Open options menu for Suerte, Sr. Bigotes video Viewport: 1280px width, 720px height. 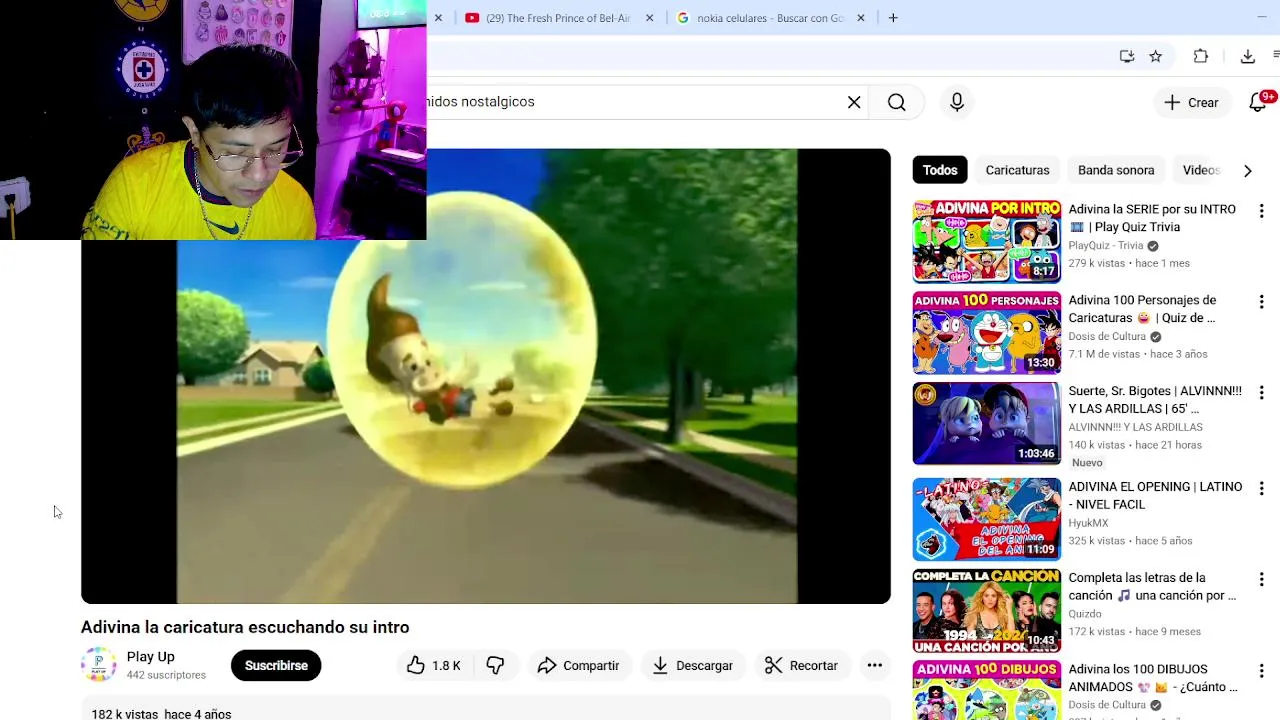pyautogui.click(x=1261, y=393)
